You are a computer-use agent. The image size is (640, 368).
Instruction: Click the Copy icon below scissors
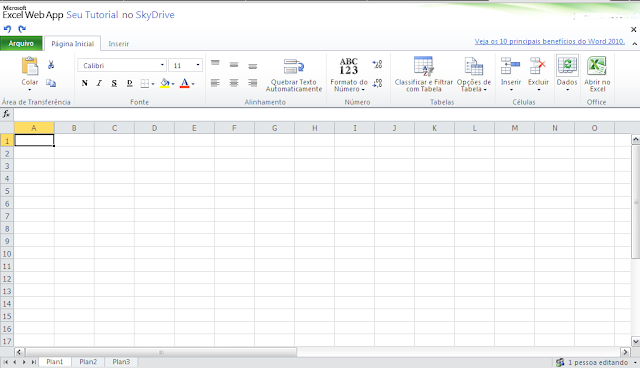click(x=51, y=83)
